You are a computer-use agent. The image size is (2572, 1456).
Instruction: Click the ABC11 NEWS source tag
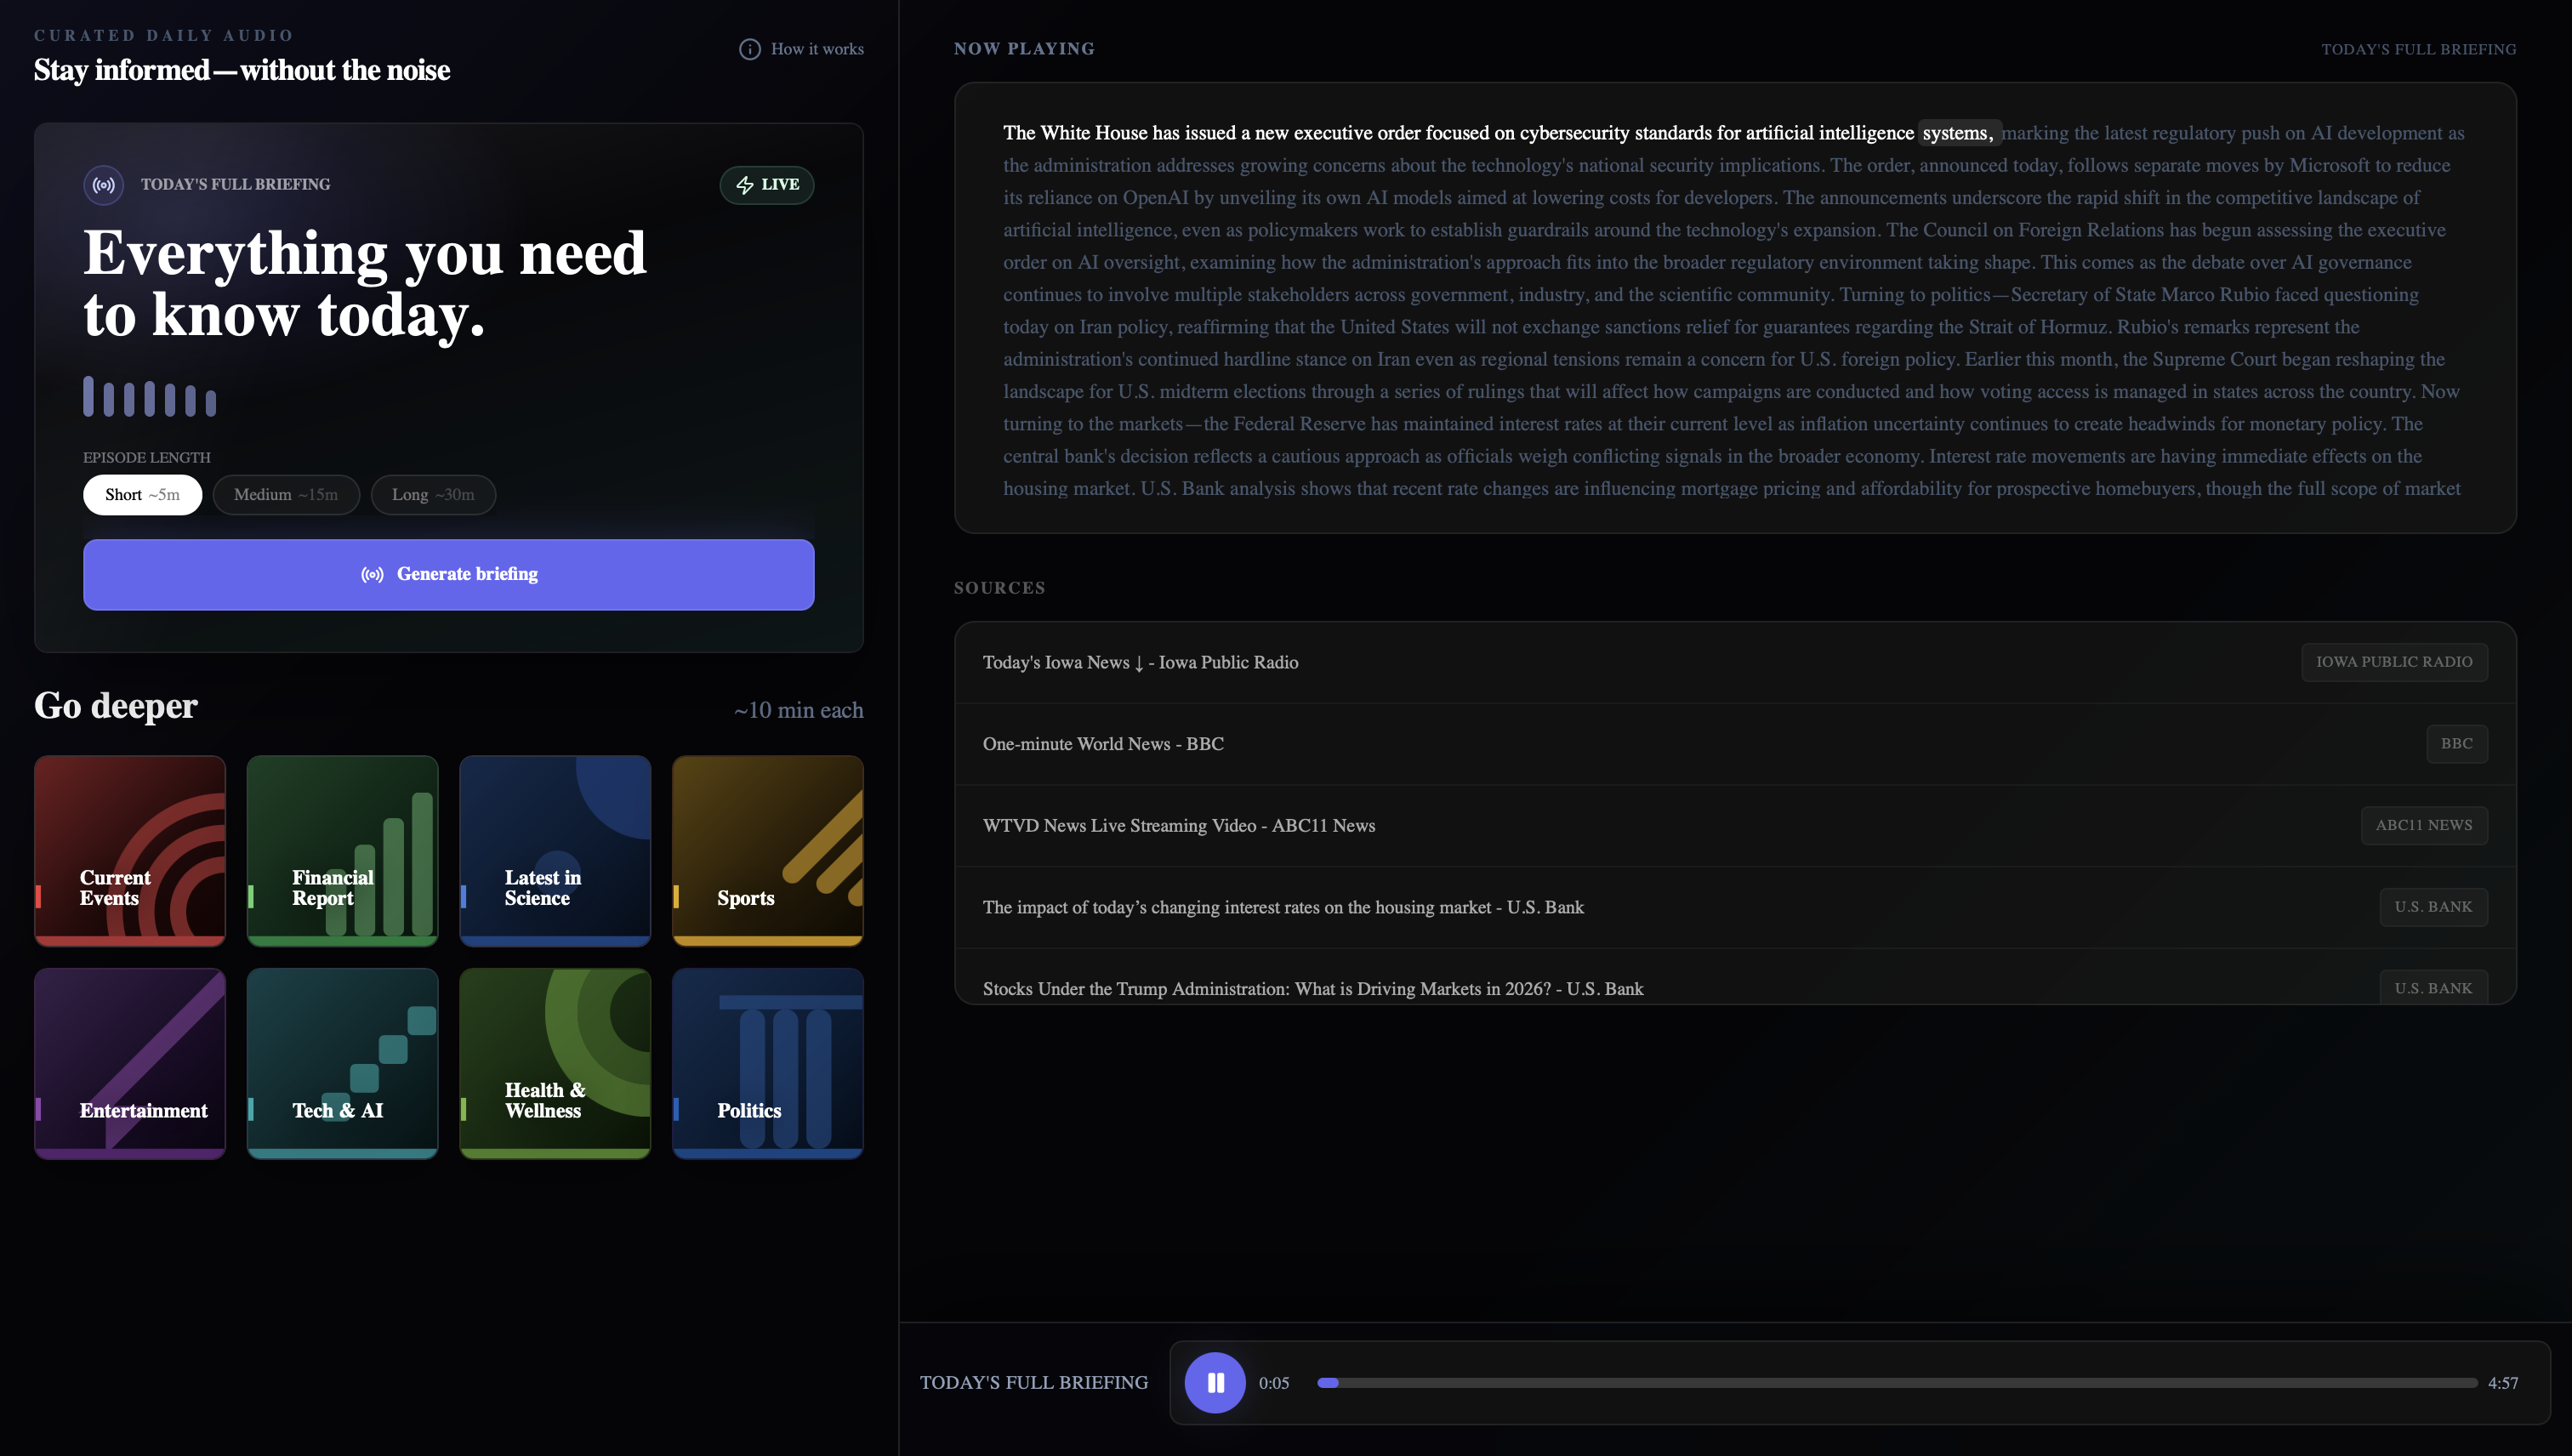(x=2424, y=826)
